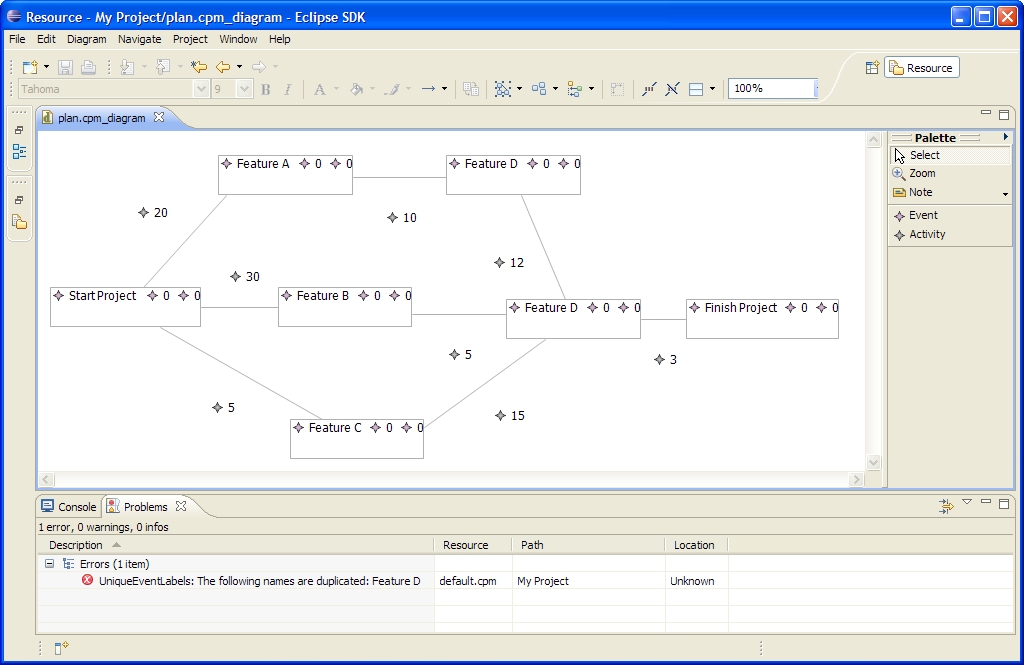
Task: Click the Fill Color bucket icon
Action: click(357, 89)
